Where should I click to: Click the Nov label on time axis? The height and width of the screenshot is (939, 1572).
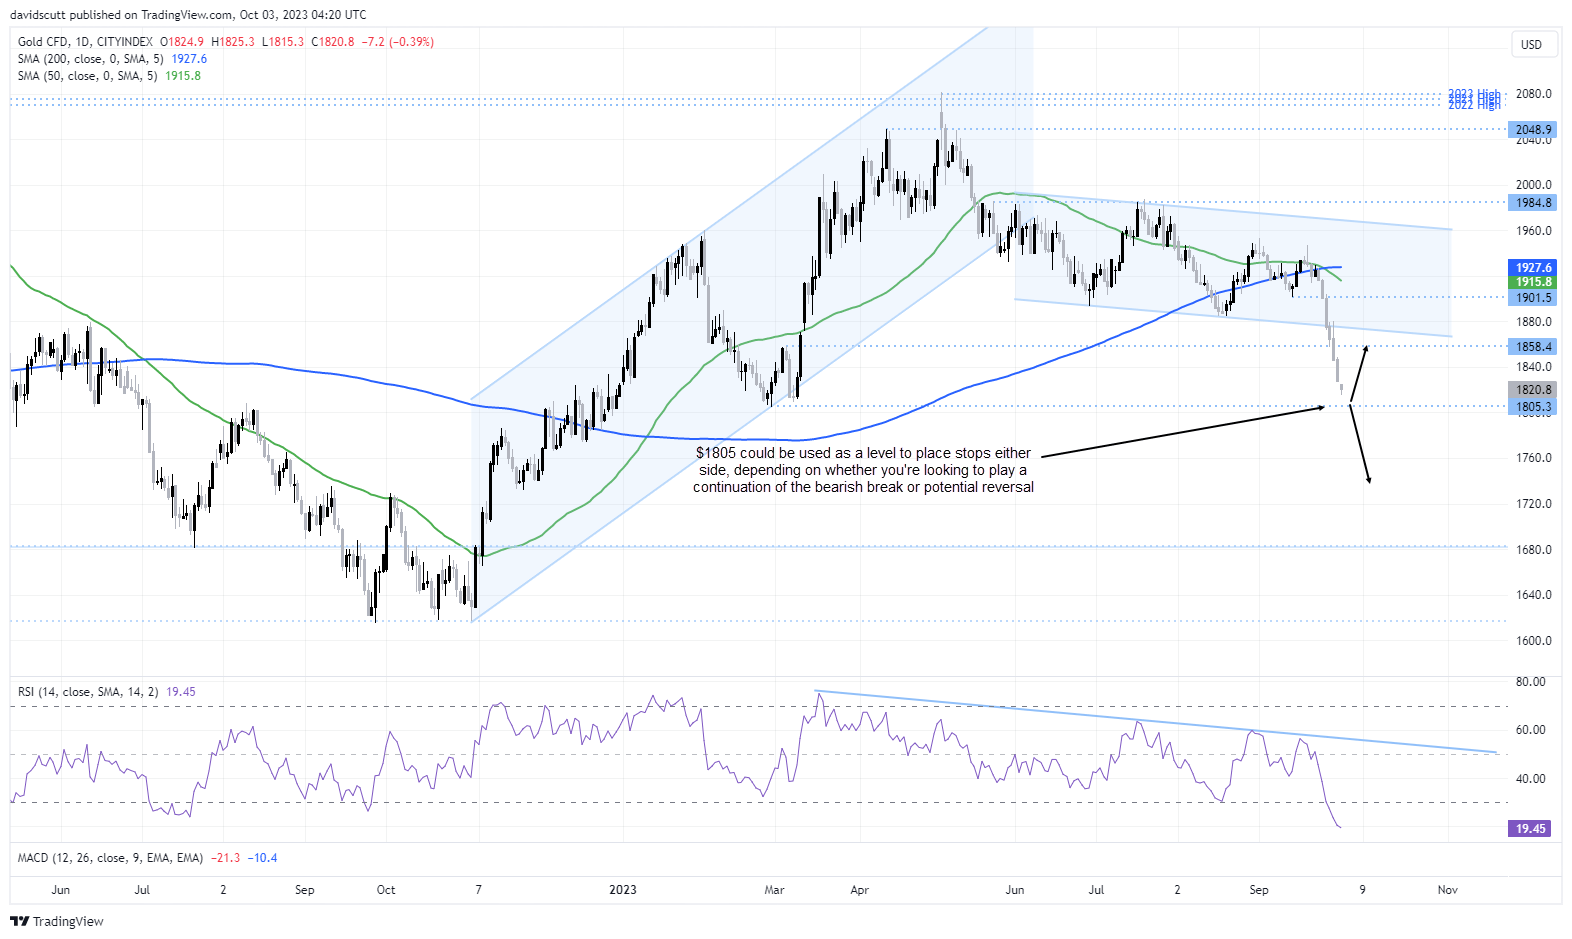[x=1447, y=890]
